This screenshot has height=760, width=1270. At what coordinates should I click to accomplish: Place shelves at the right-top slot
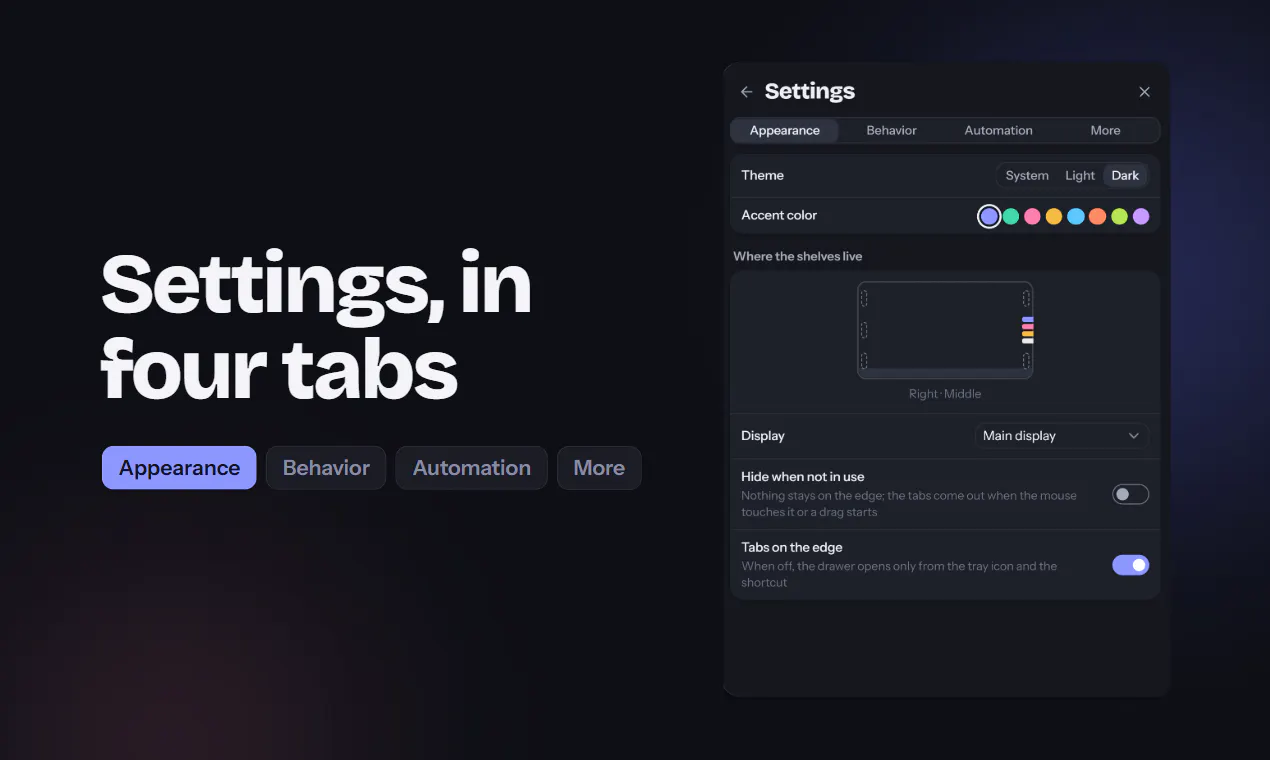point(1026,299)
